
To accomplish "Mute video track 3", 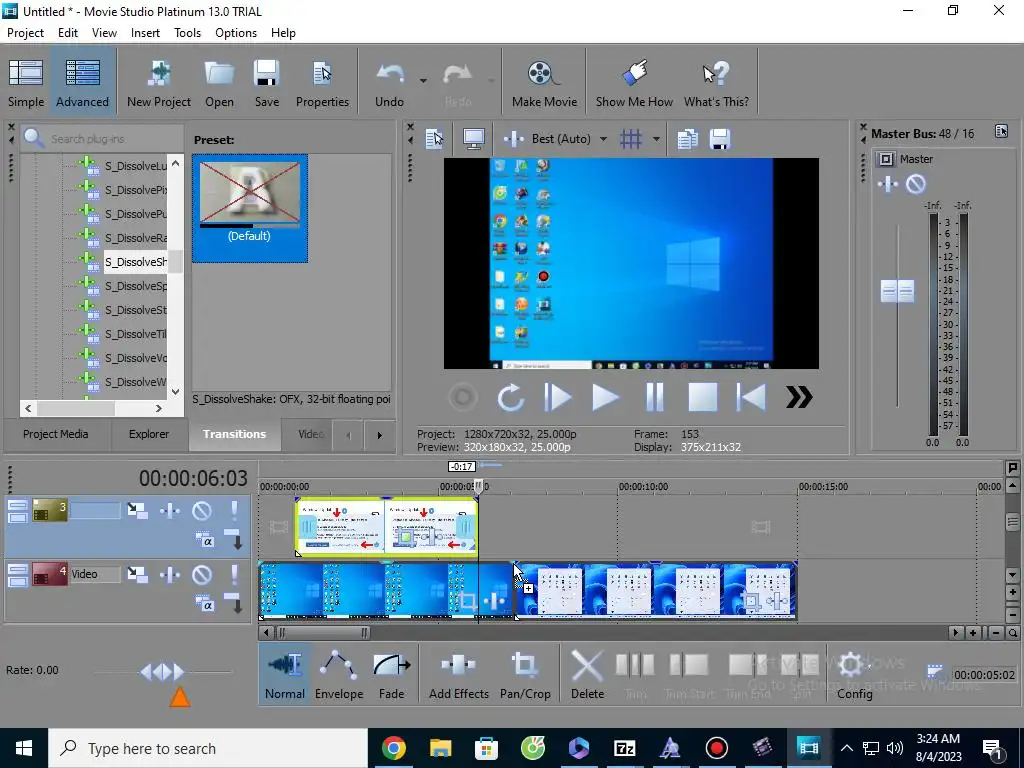I will (x=201, y=510).
